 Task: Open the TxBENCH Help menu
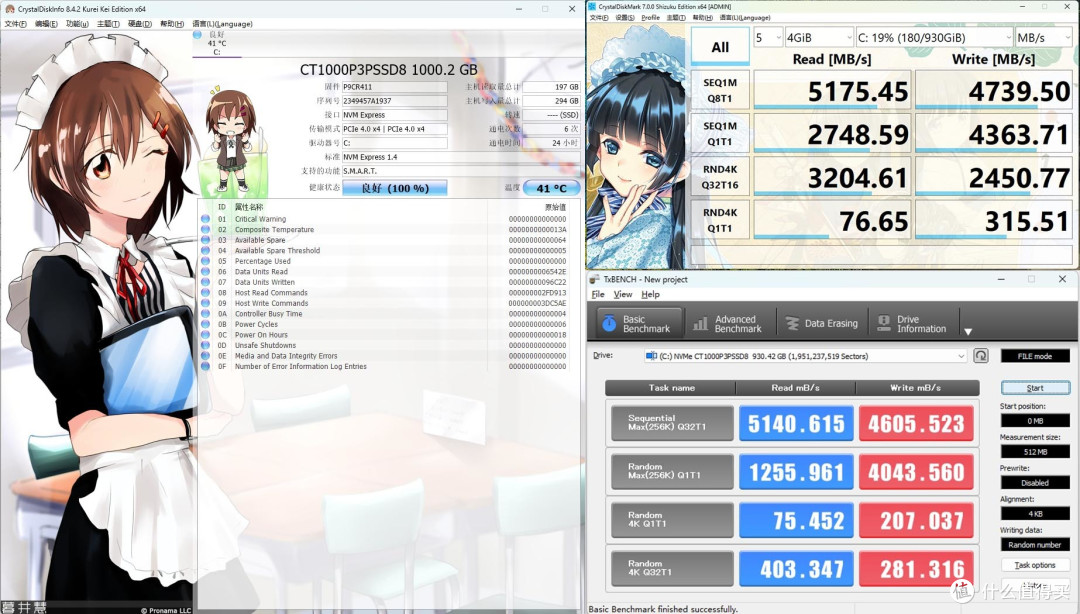click(650, 294)
